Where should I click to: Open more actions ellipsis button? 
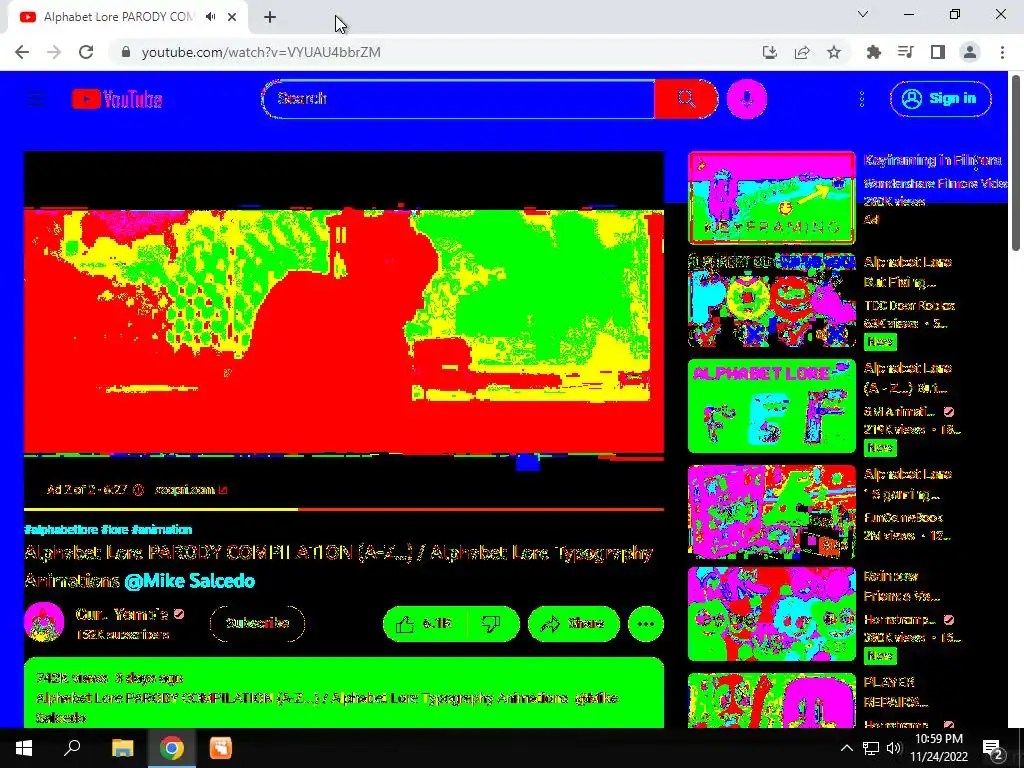coord(646,624)
